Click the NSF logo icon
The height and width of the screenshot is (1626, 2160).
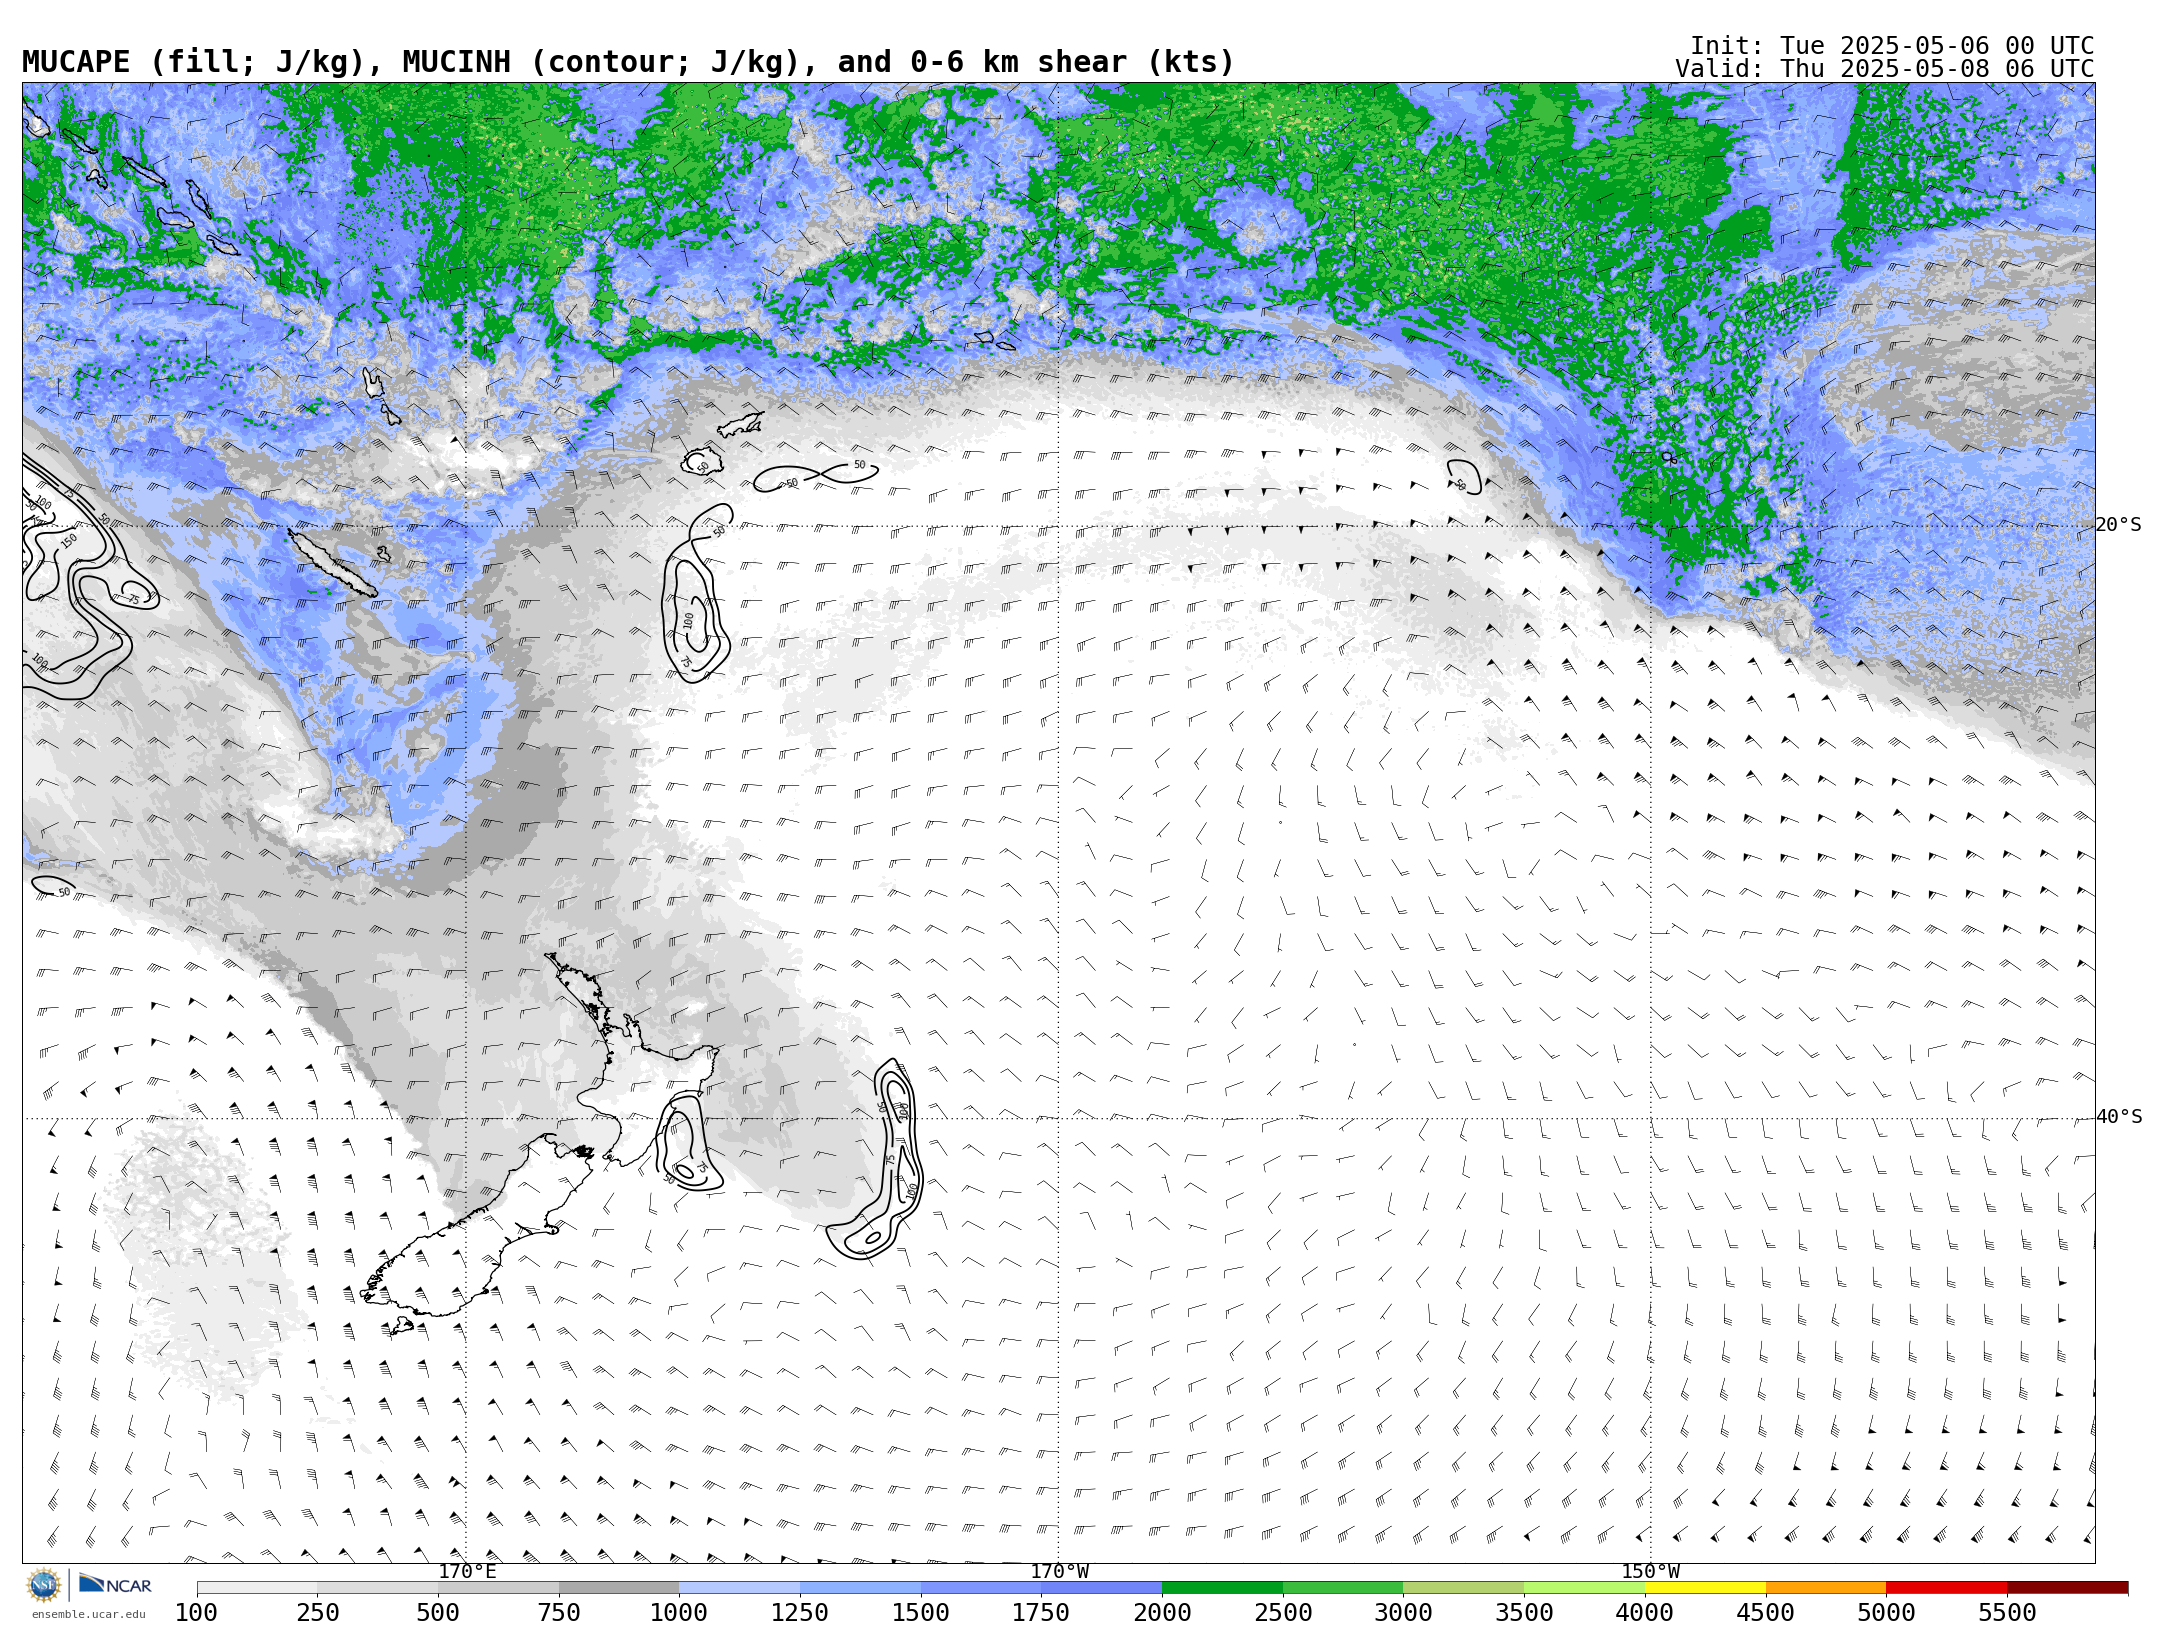tap(43, 1585)
